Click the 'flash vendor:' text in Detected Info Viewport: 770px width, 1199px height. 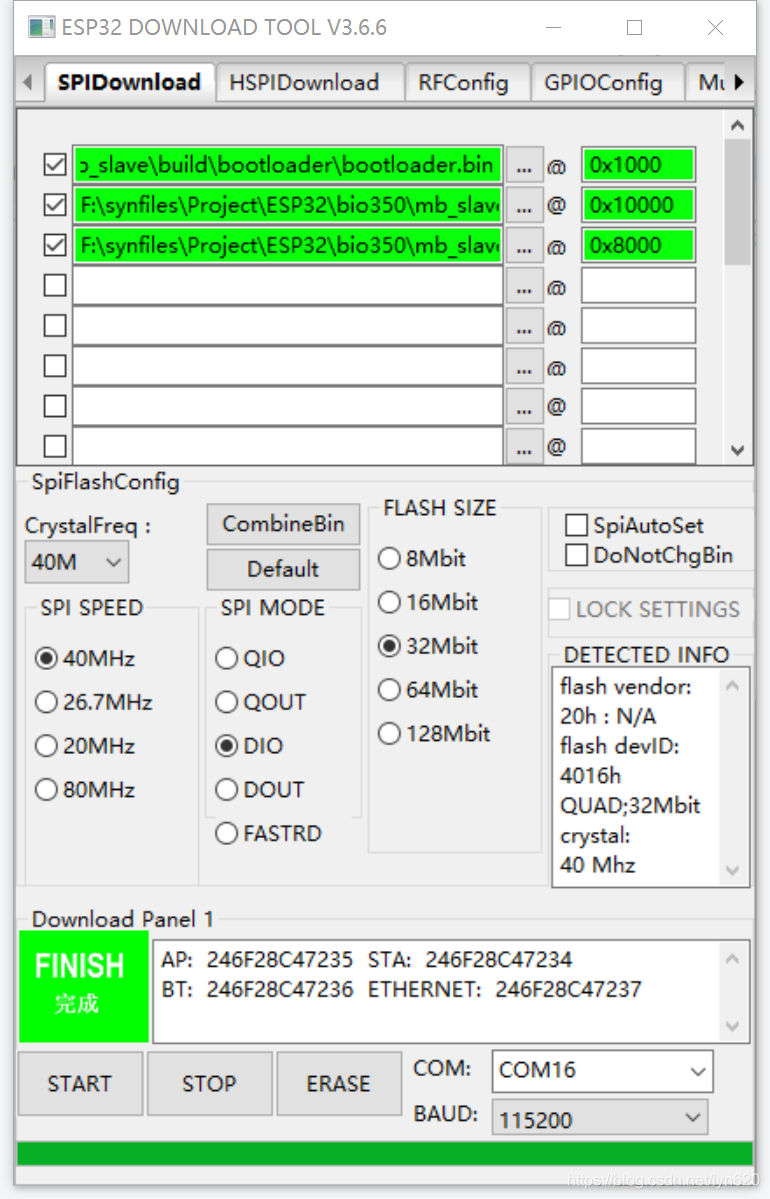coord(625,687)
